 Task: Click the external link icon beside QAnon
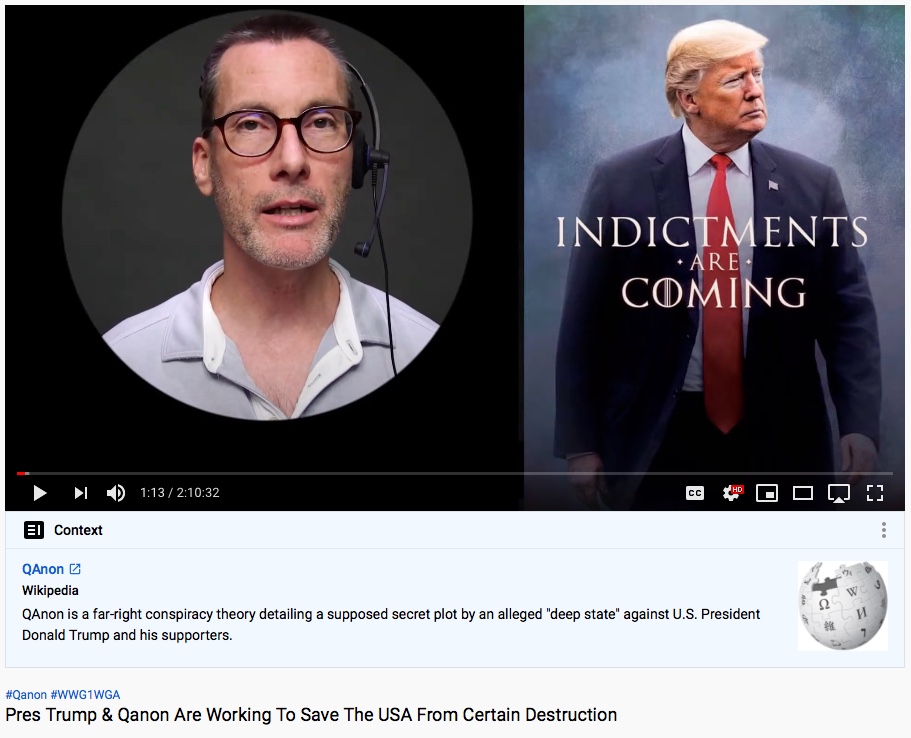(75, 569)
